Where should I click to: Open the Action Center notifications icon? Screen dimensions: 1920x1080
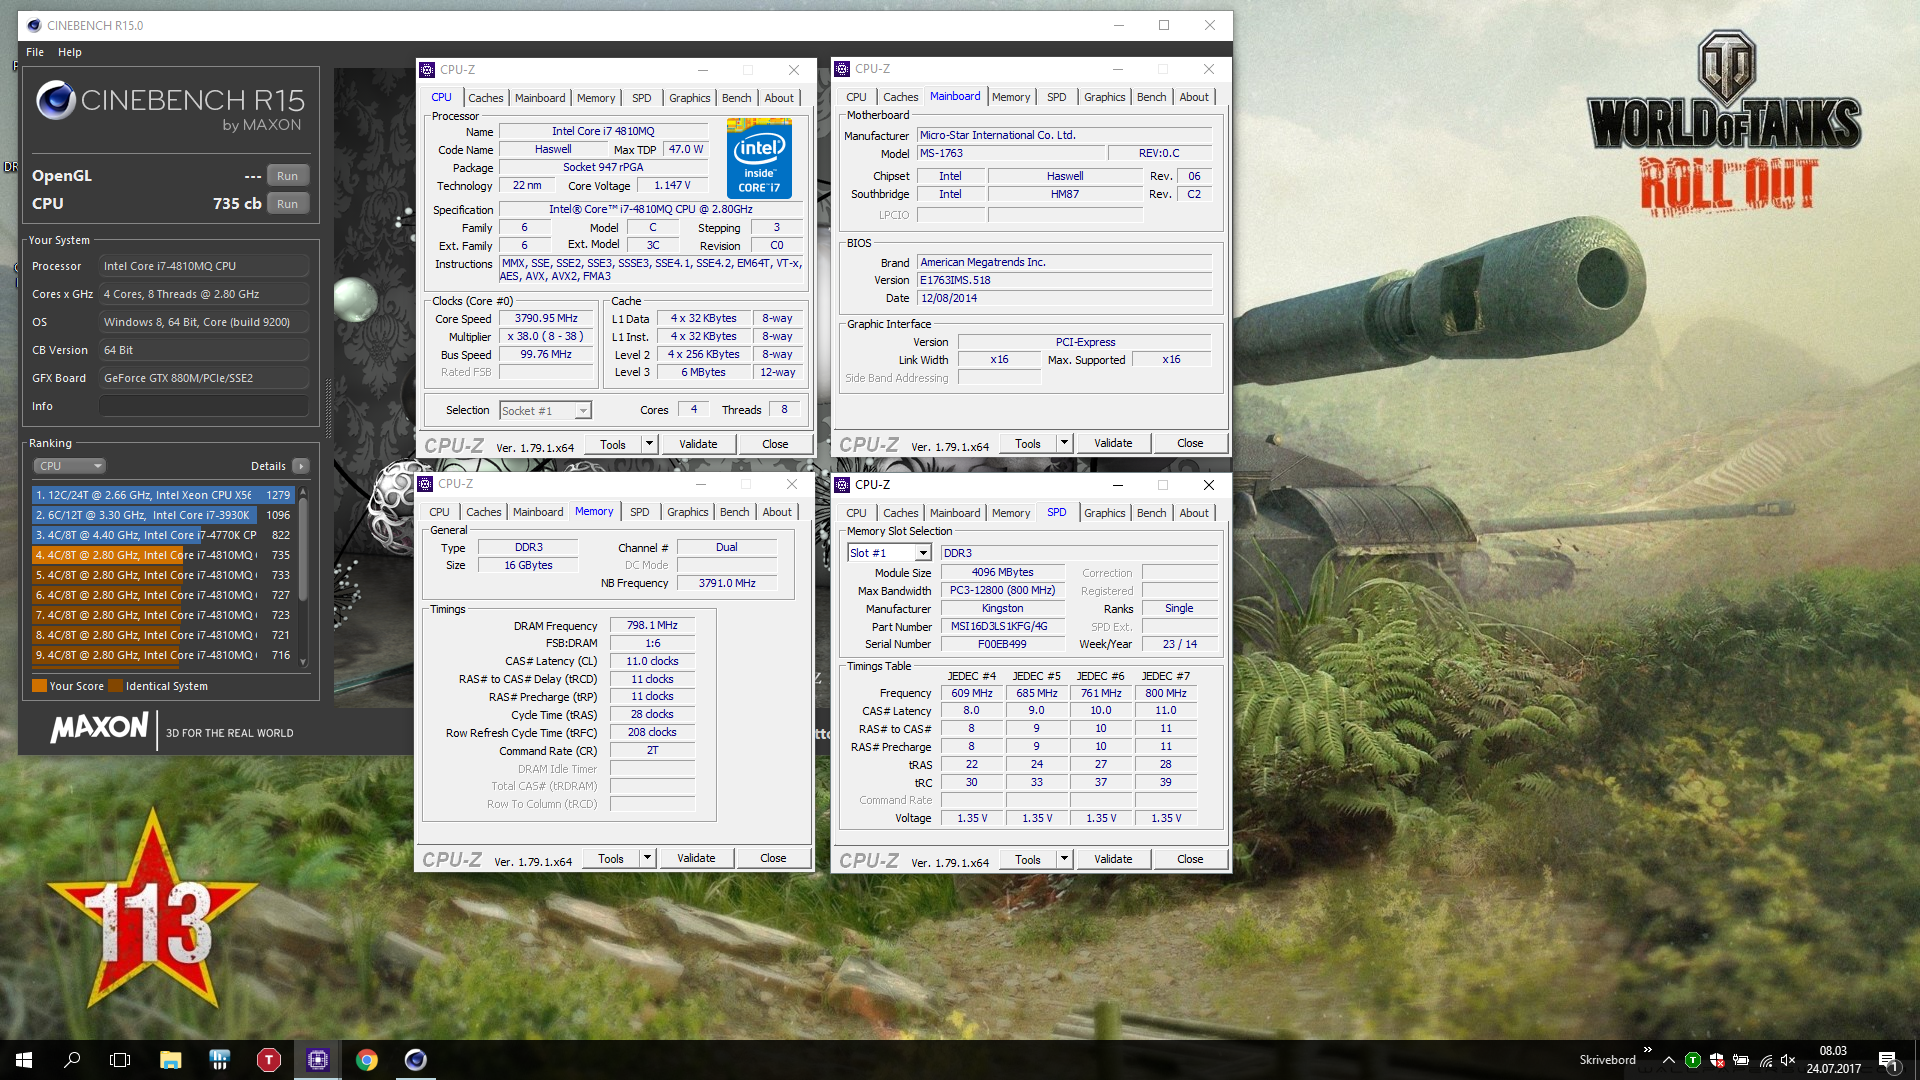click(x=1887, y=1060)
